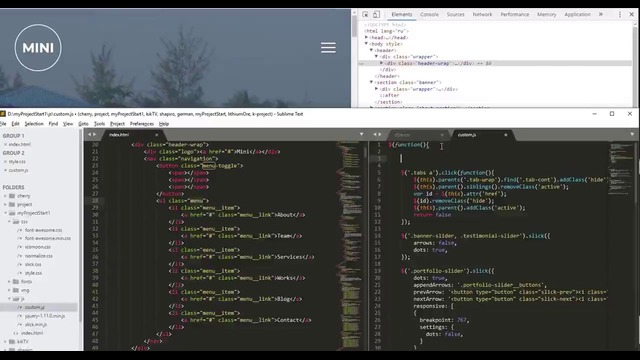Open the Goto menu

click(x=83, y=124)
